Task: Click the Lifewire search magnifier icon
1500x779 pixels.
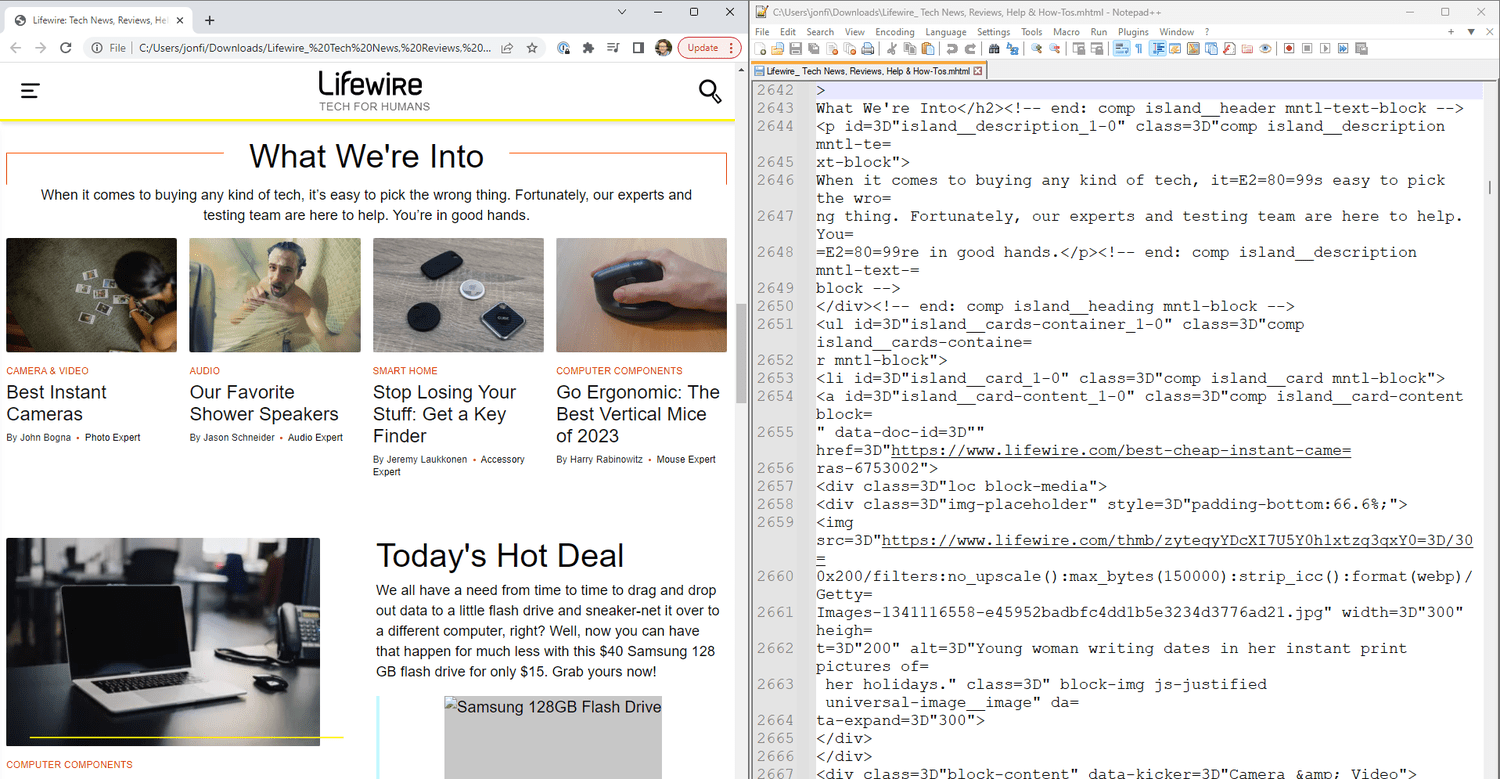Action: [x=710, y=92]
